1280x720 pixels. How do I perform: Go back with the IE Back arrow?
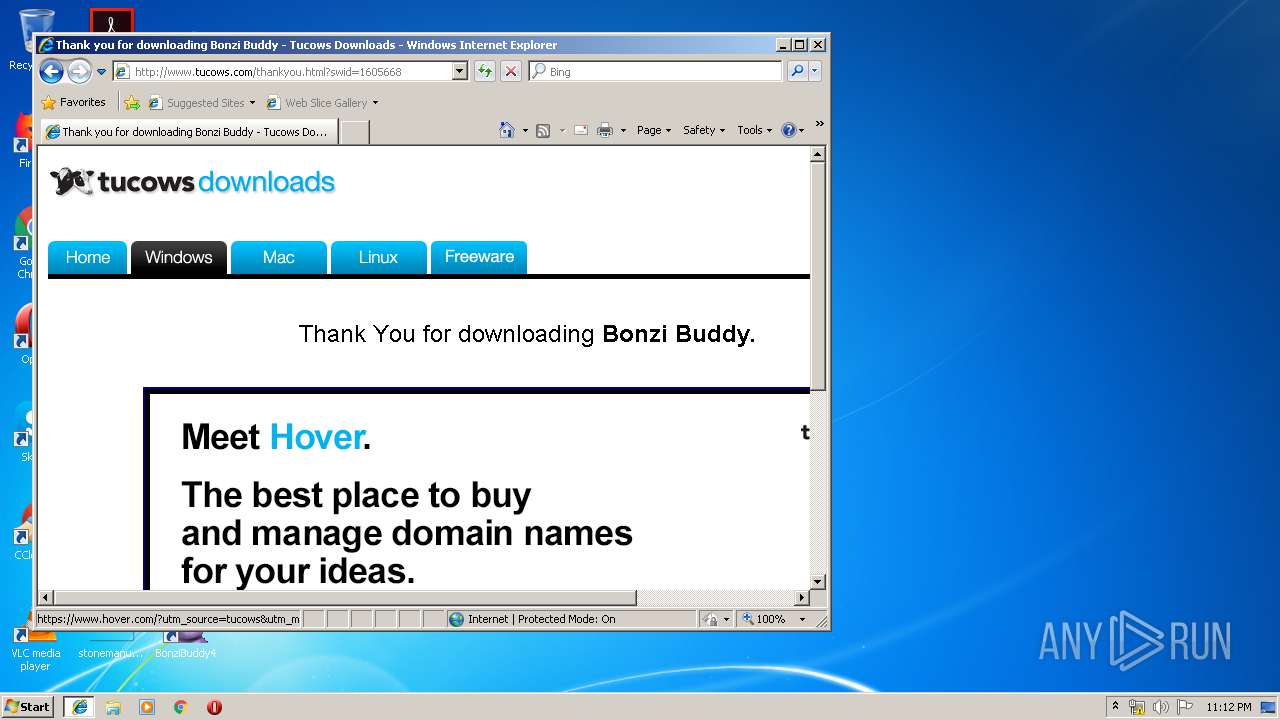pyautogui.click(x=51, y=71)
